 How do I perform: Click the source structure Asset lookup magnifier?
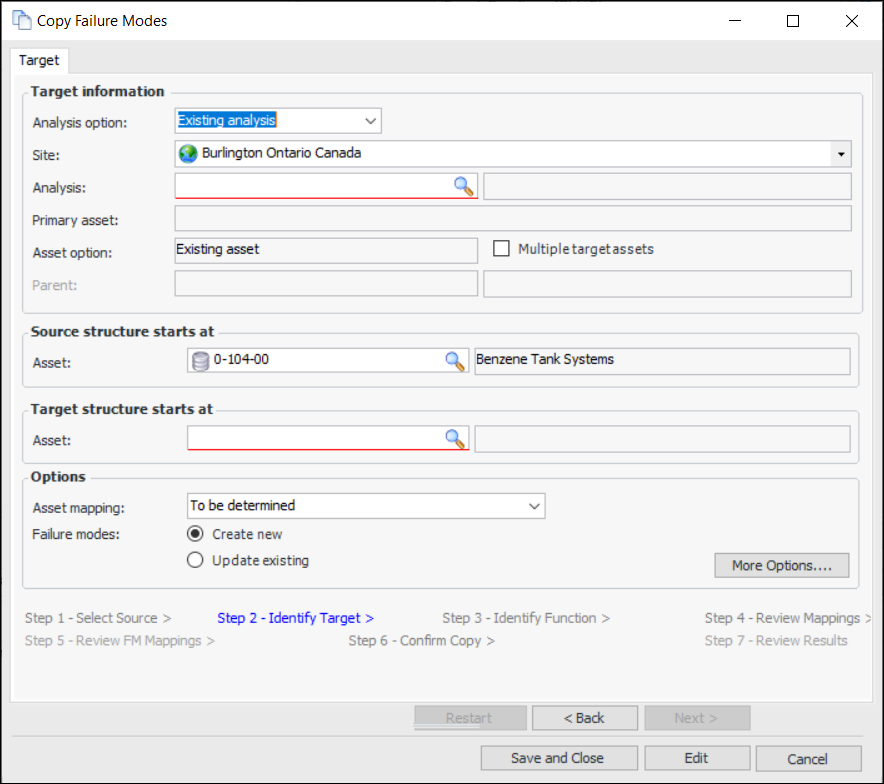point(455,360)
